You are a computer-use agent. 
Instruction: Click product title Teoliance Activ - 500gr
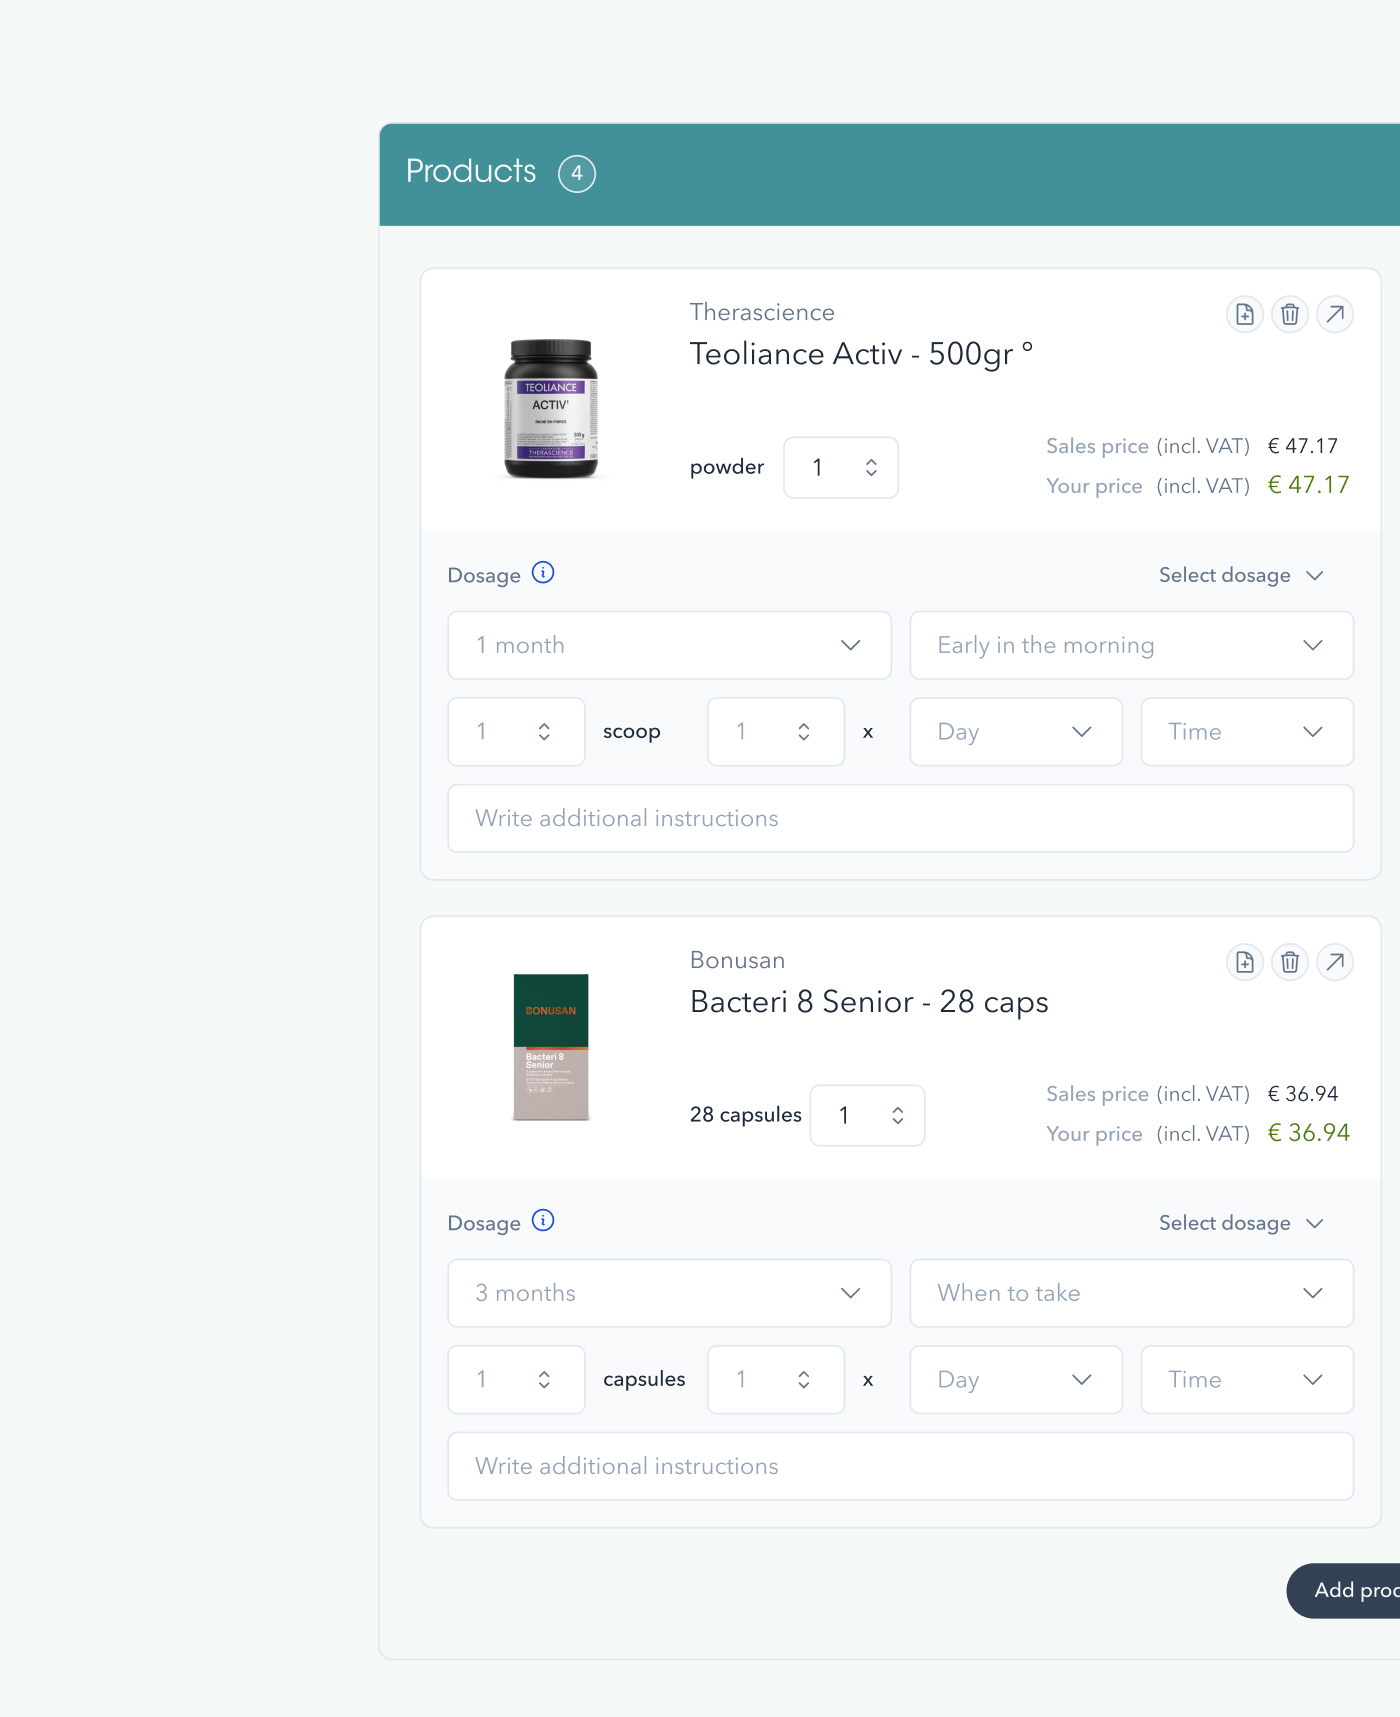[861, 354]
